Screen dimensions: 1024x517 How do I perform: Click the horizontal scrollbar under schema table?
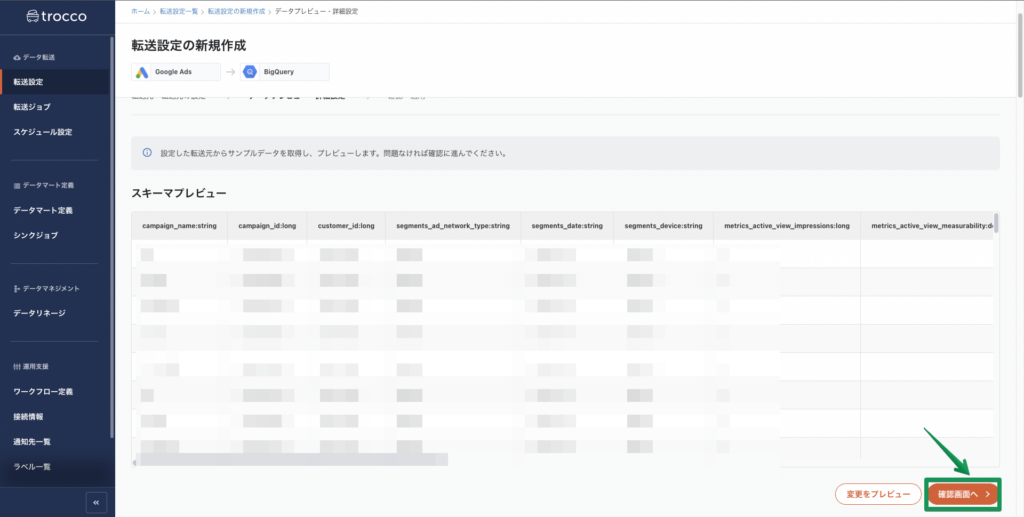(x=290, y=460)
